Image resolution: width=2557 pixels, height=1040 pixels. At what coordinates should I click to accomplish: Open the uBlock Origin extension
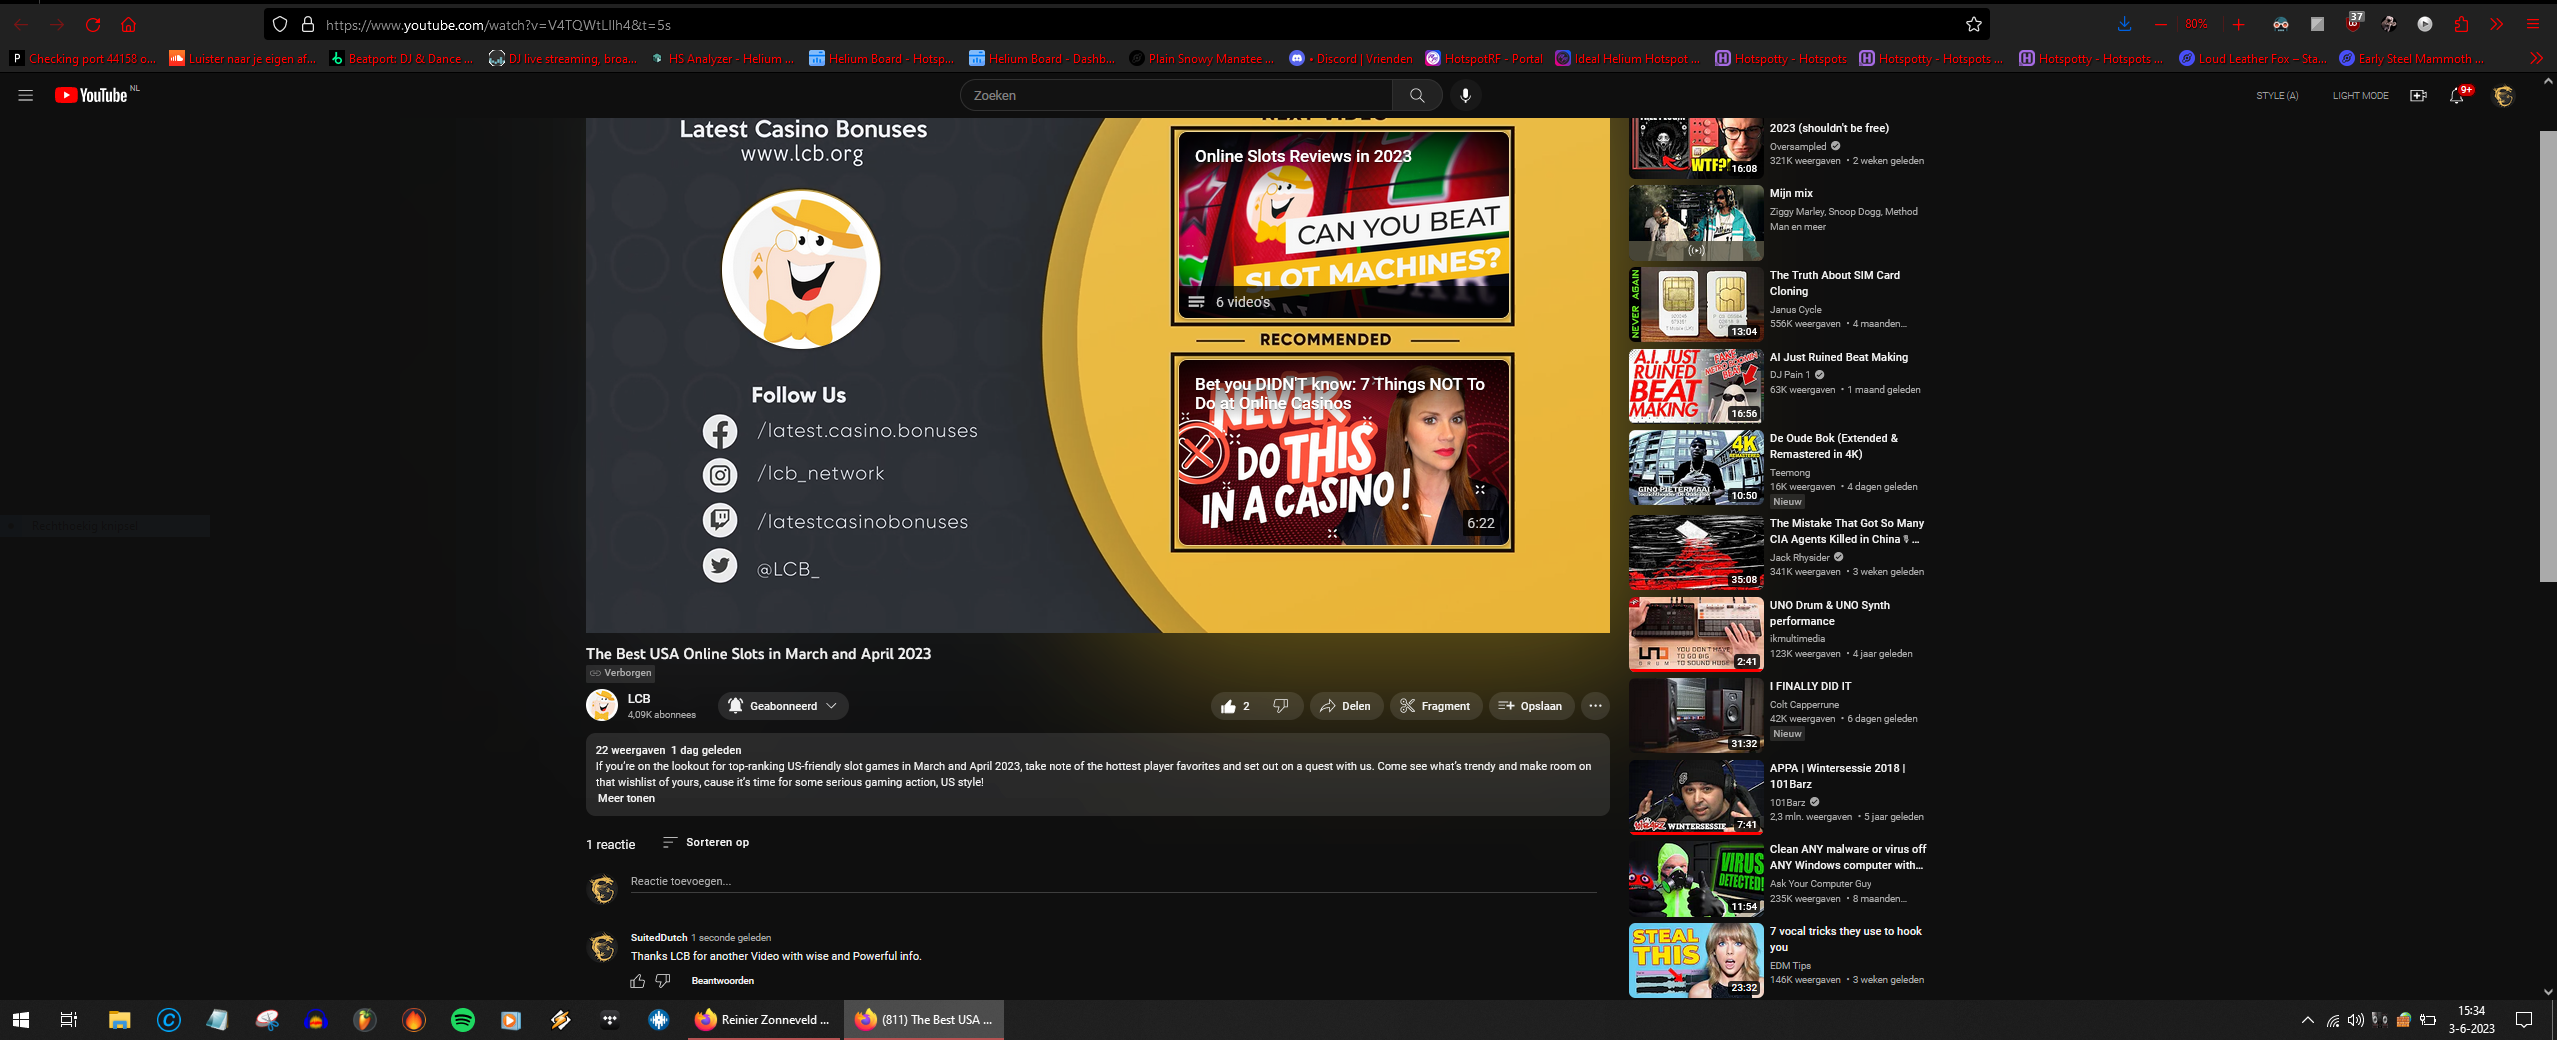coord(2352,24)
